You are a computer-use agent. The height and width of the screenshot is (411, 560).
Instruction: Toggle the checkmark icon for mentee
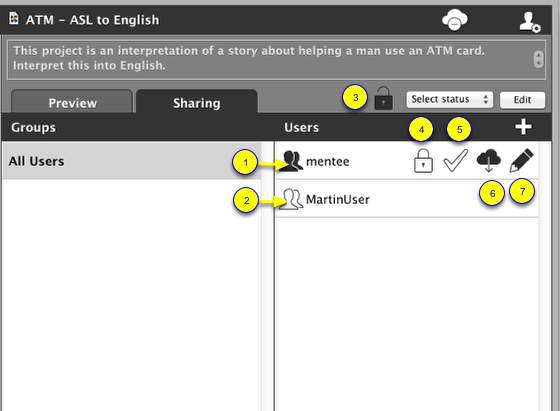(x=455, y=161)
